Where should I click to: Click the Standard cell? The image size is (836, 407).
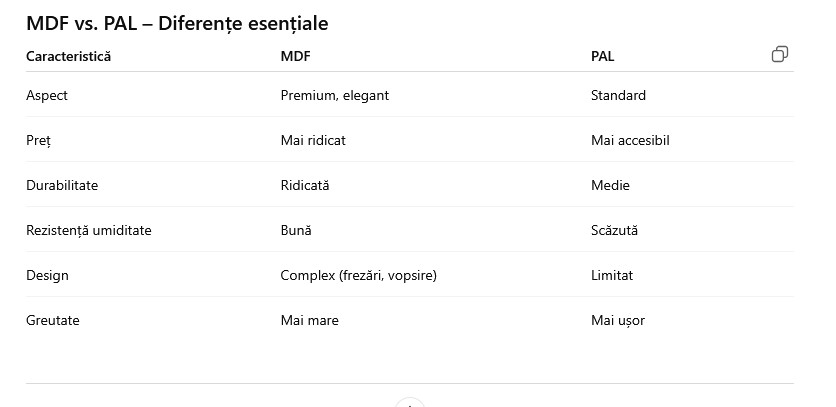point(618,96)
